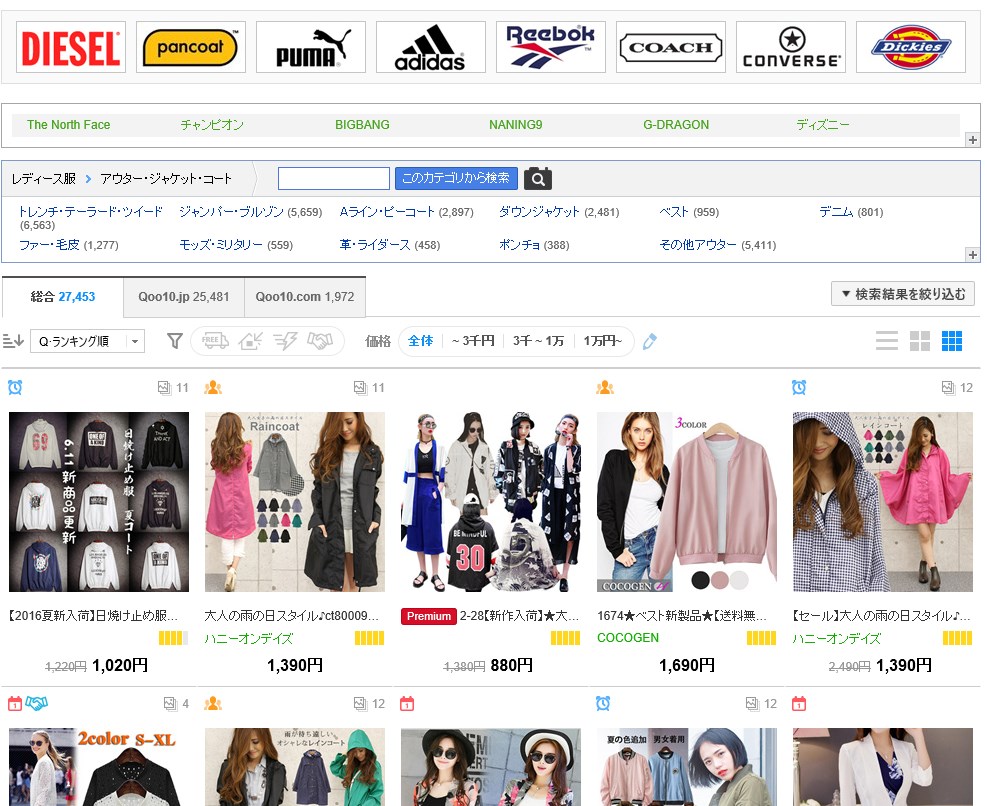This screenshot has height=806, width=987.
Task: Toggle the free shipping truck filter
Action: pos(215,341)
